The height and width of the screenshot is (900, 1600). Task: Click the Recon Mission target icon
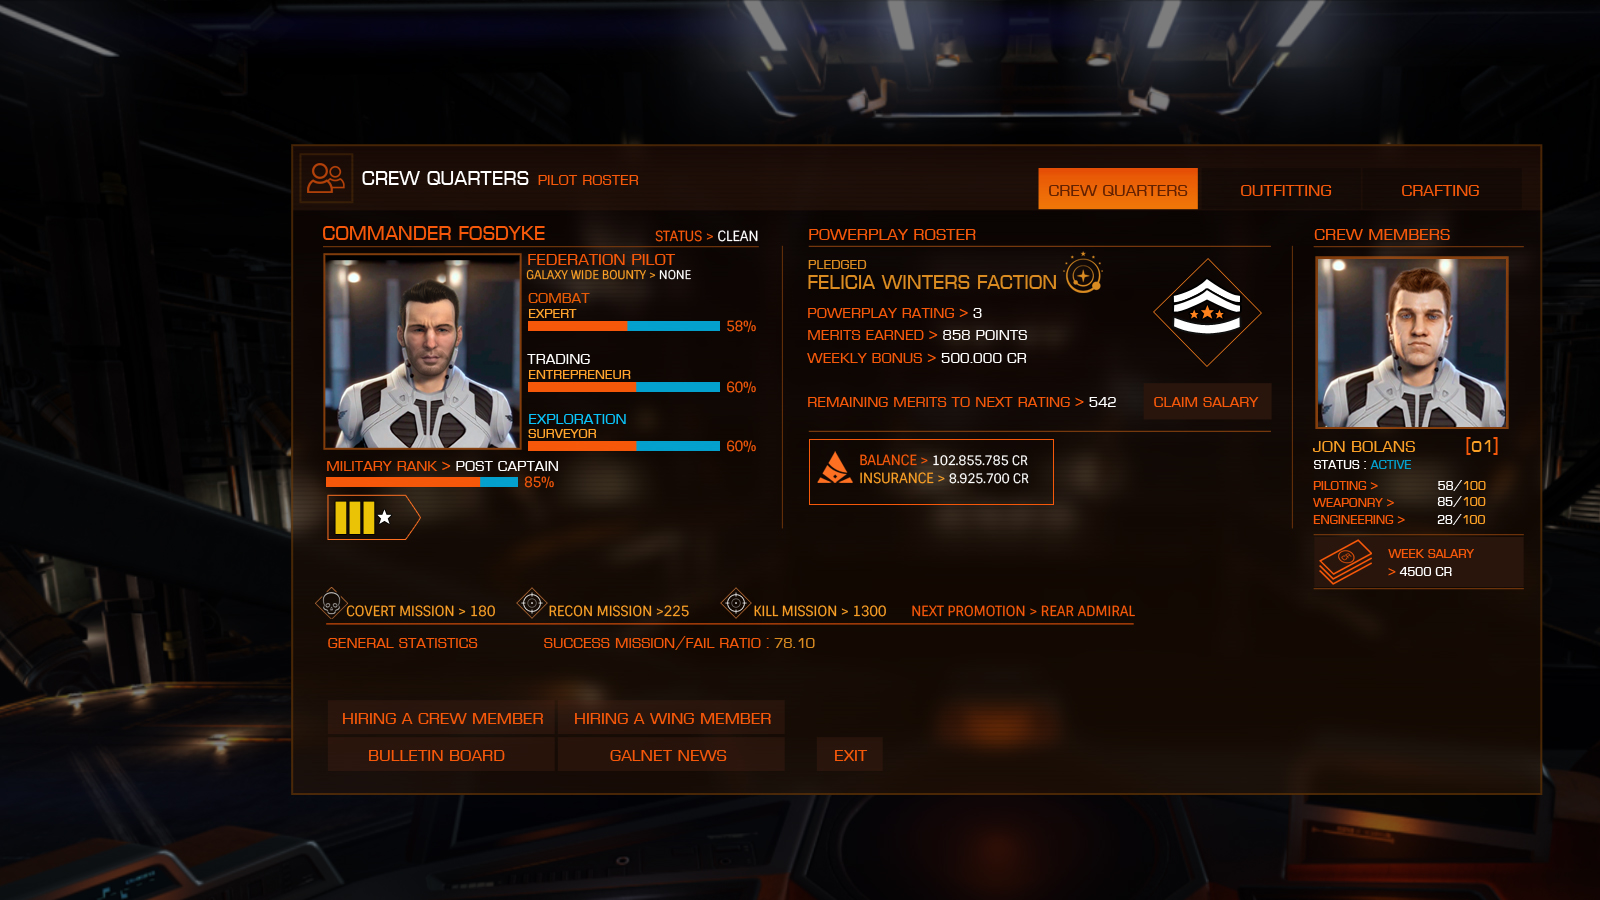pos(532,603)
